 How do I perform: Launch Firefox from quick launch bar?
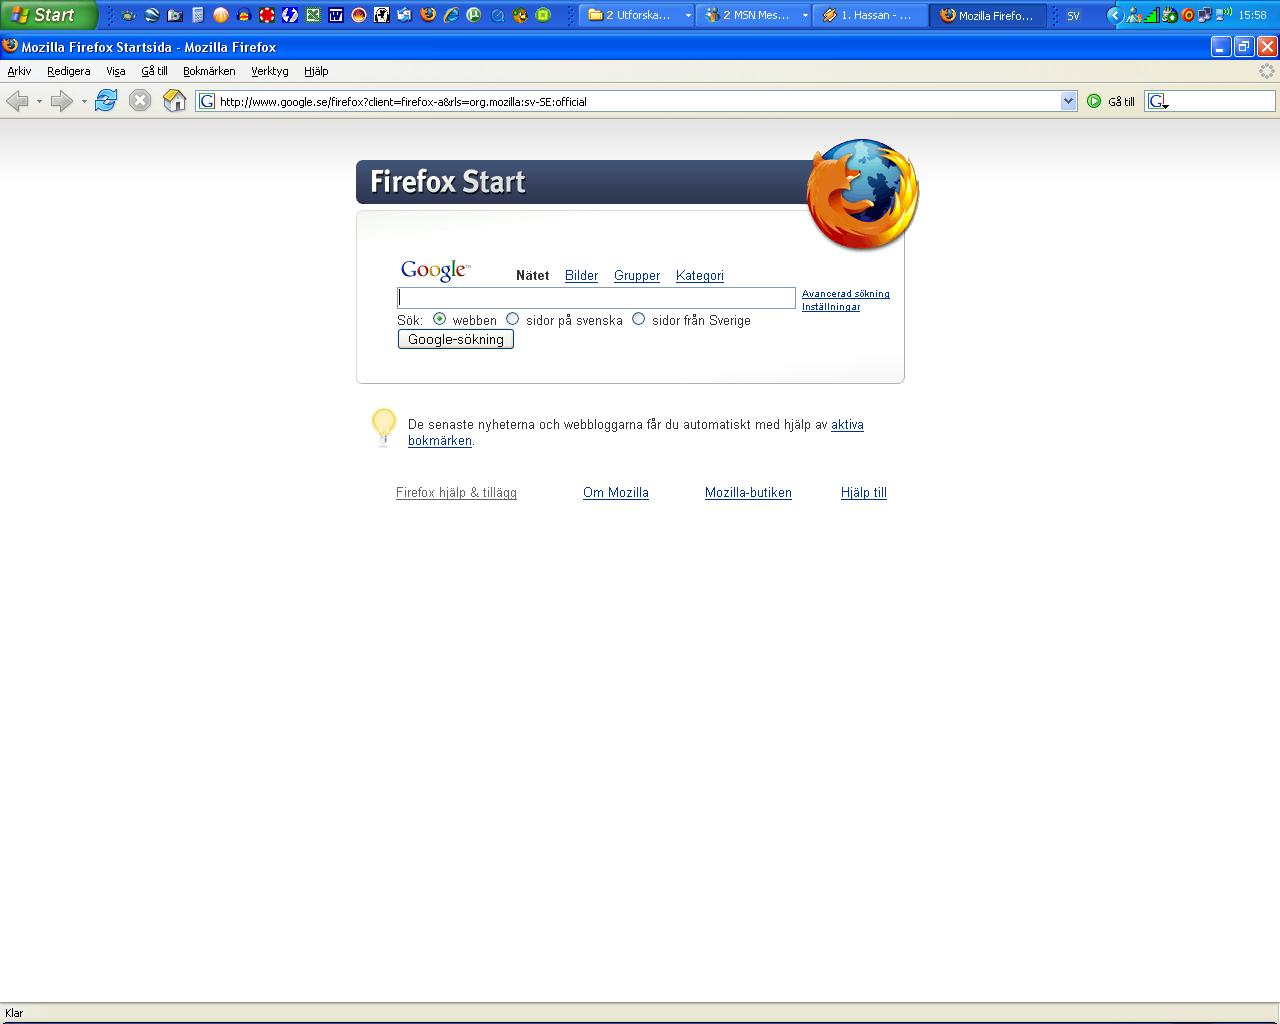pos(428,15)
